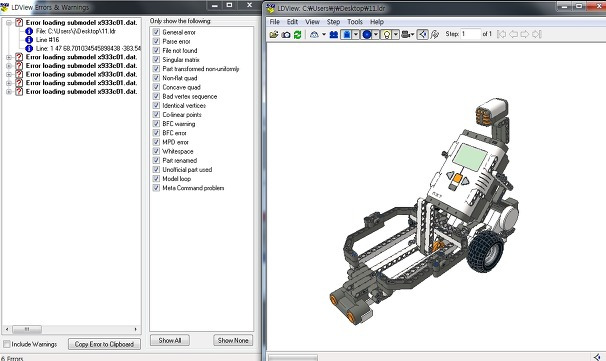Toggle the Model loop checkbox
Image resolution: width=606 pixels, height=361 pixels.
(156, 179)
